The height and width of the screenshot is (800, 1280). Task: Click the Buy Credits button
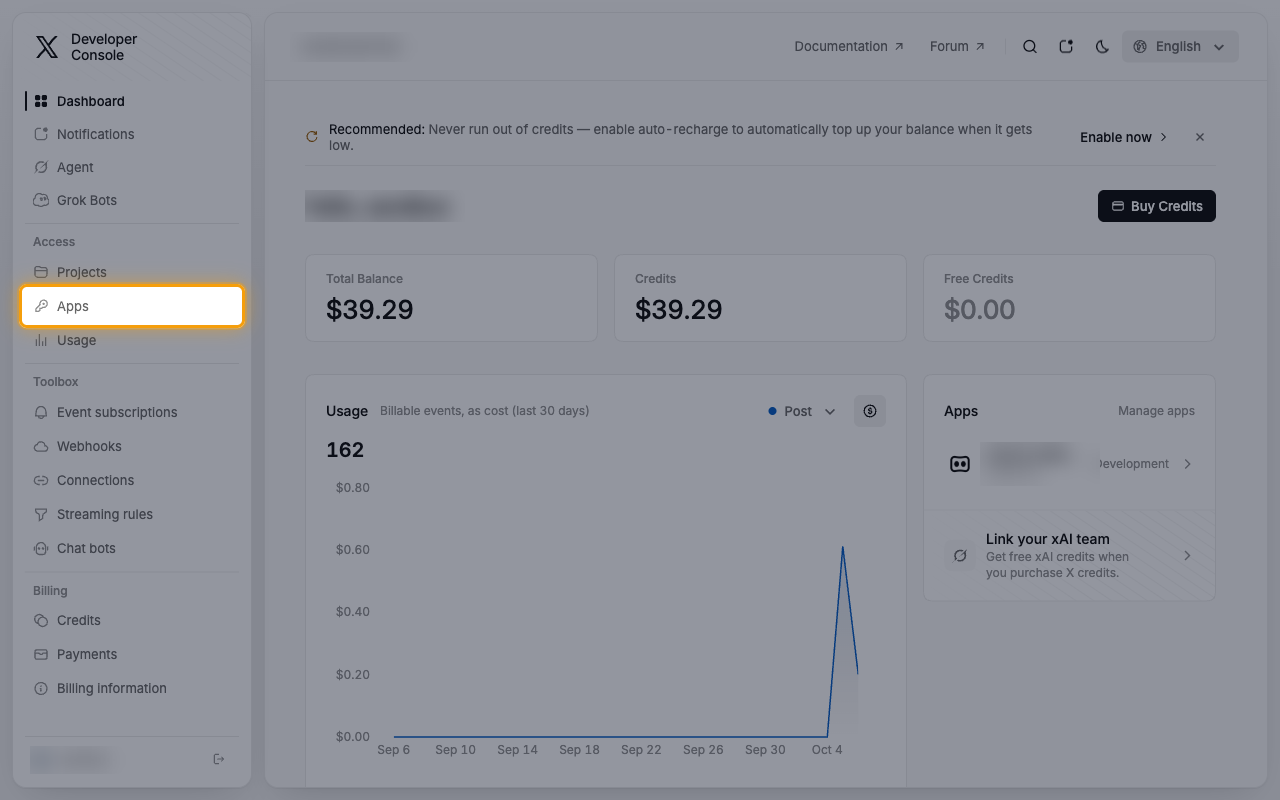(x=1157, y=206)
